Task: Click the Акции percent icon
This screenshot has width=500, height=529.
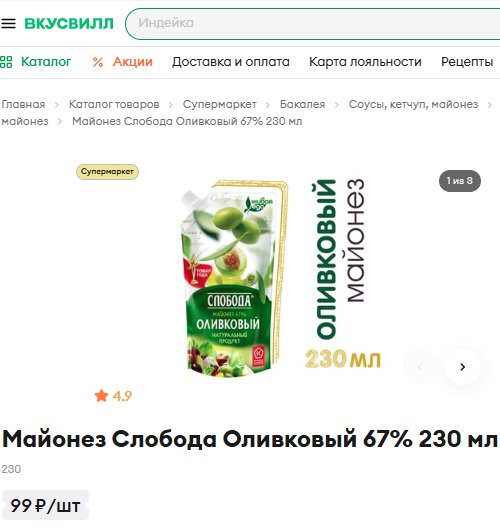Action: click(98, 62)
